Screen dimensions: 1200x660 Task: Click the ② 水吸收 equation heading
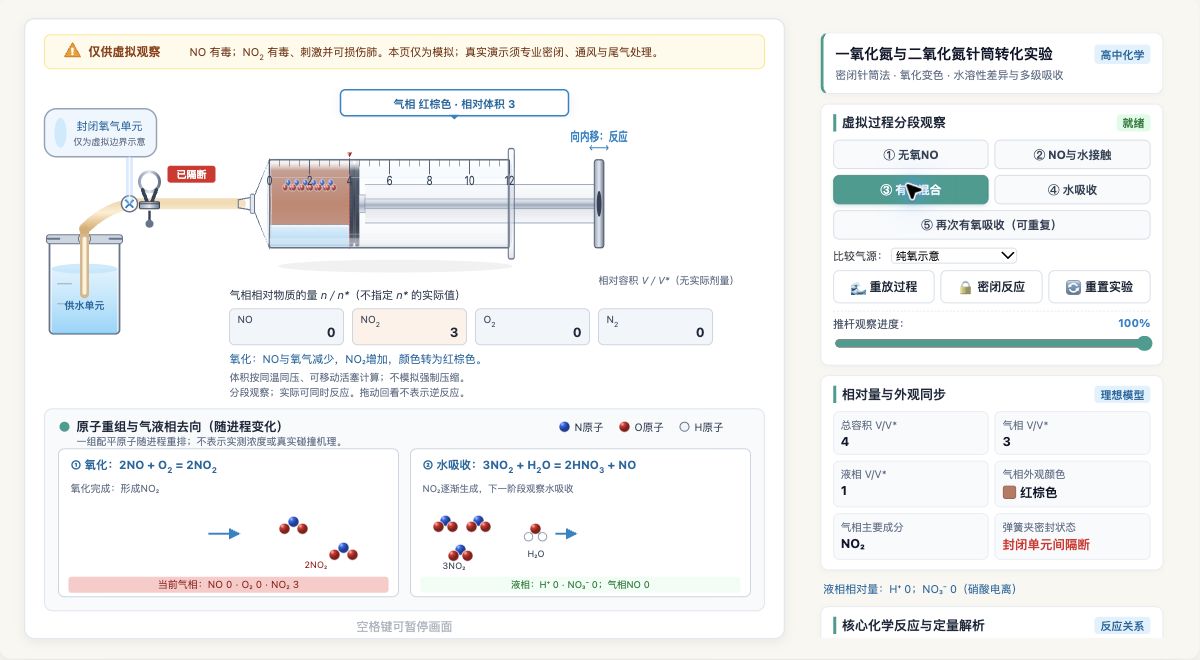click(529, 465)
